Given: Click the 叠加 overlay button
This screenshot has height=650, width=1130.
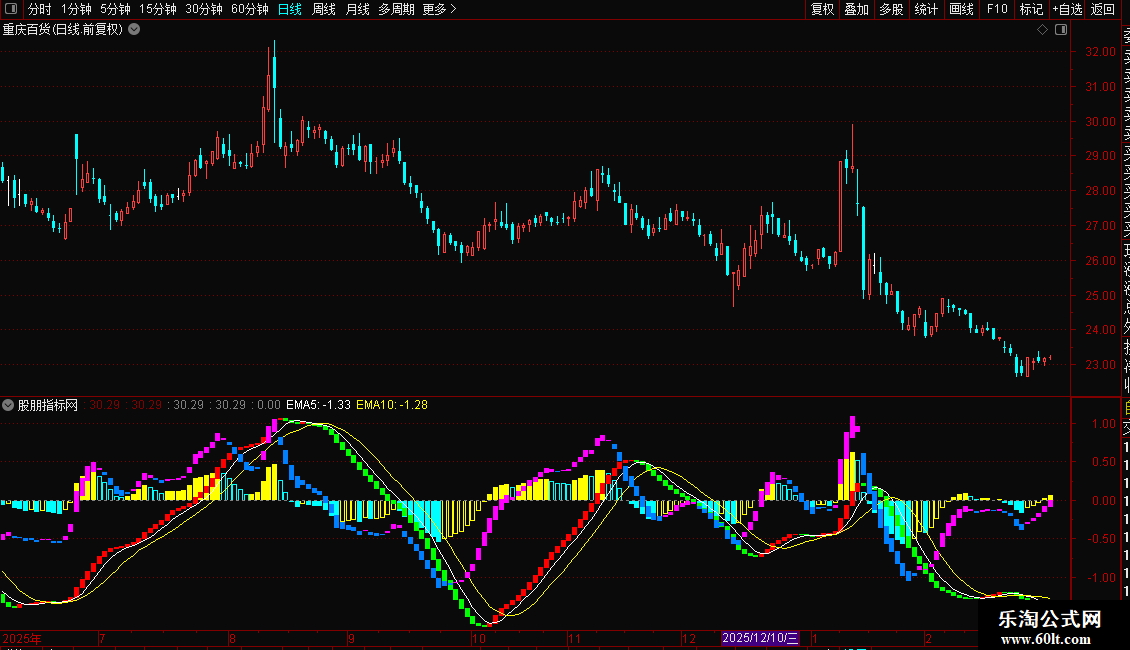Looking at the screenshot, I should [856, 9].
